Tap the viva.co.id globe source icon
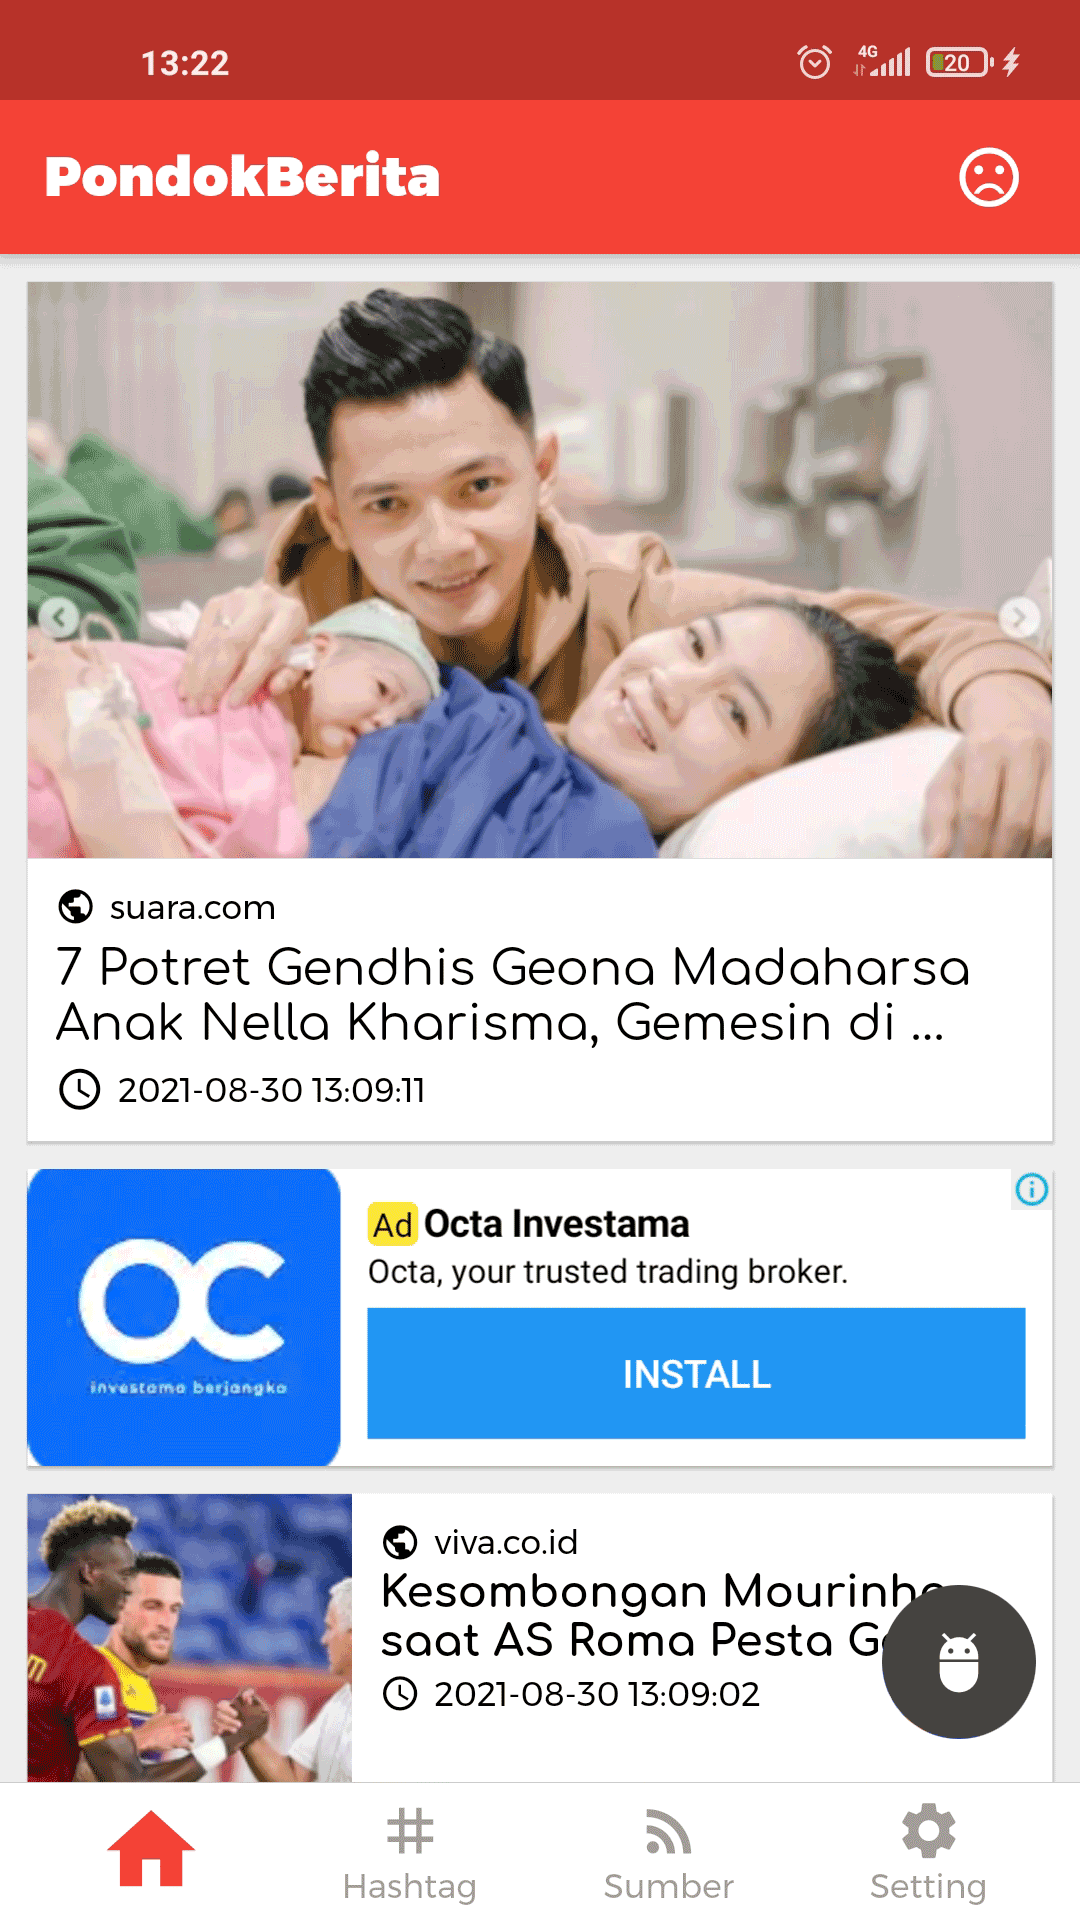Screen dimensions: 1080x1920 [x=400, y=1542]
